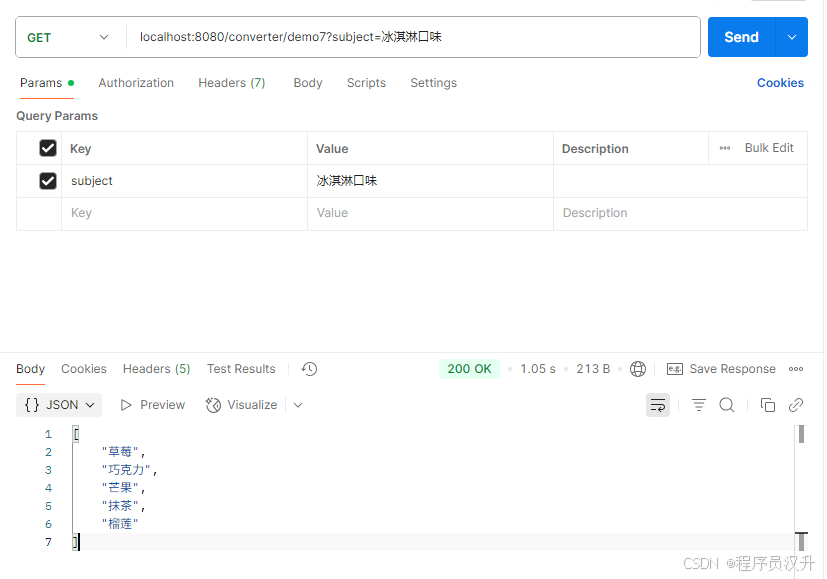
Task: Click the "抹茶" response line
Action: pos(123,506)
